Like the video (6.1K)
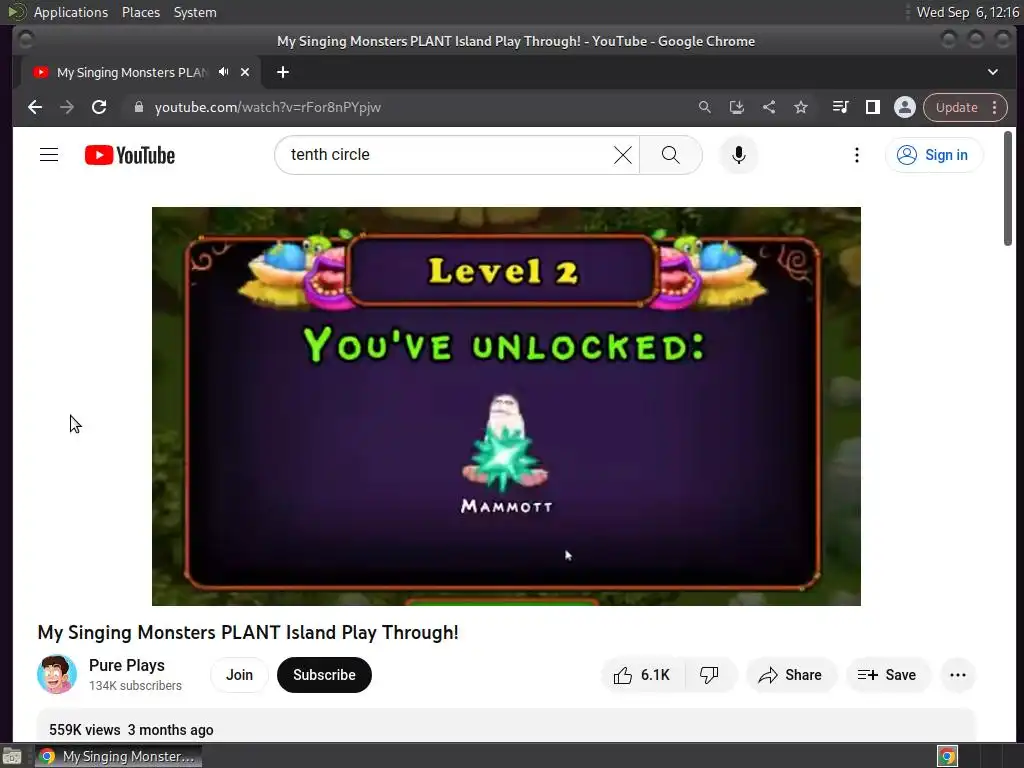This screenshot has width=1024, height=768. [643, 675]
